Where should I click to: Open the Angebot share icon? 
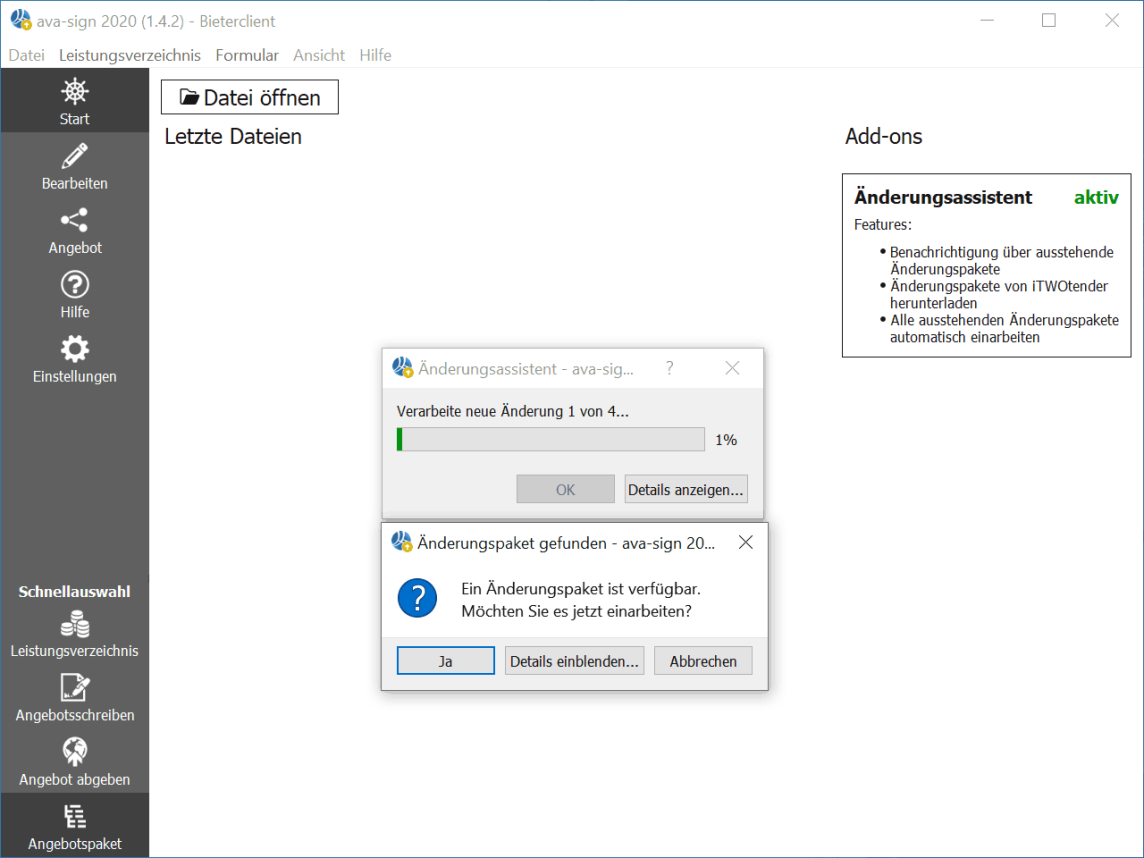click(74, 220)
